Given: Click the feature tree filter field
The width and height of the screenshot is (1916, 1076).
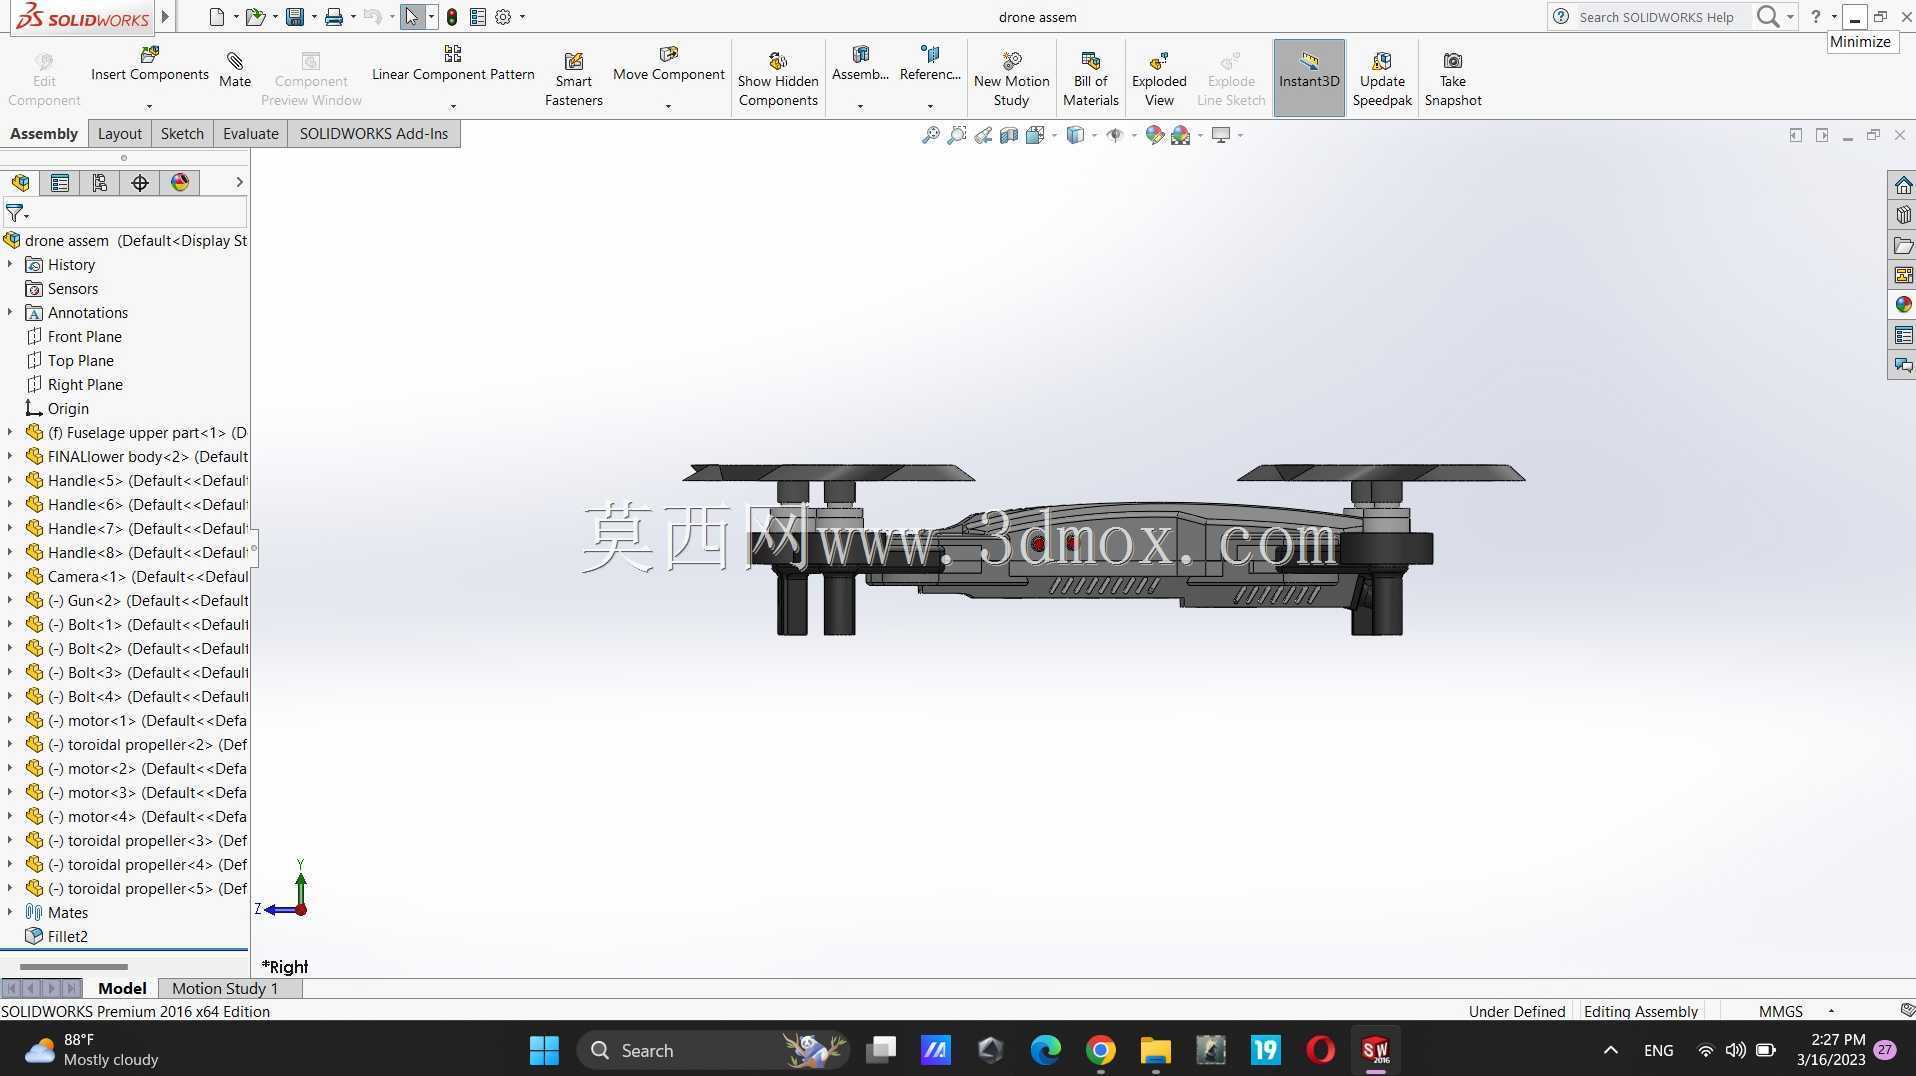Looking at the screenshot, I should 125,212.
